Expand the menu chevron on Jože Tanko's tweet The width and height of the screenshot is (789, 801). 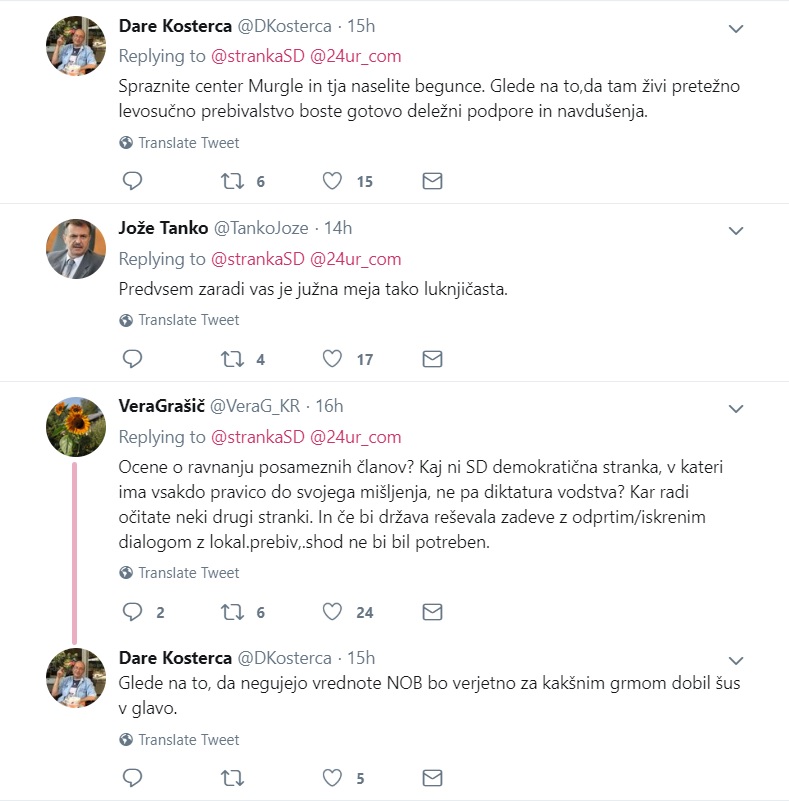point(736,231)
